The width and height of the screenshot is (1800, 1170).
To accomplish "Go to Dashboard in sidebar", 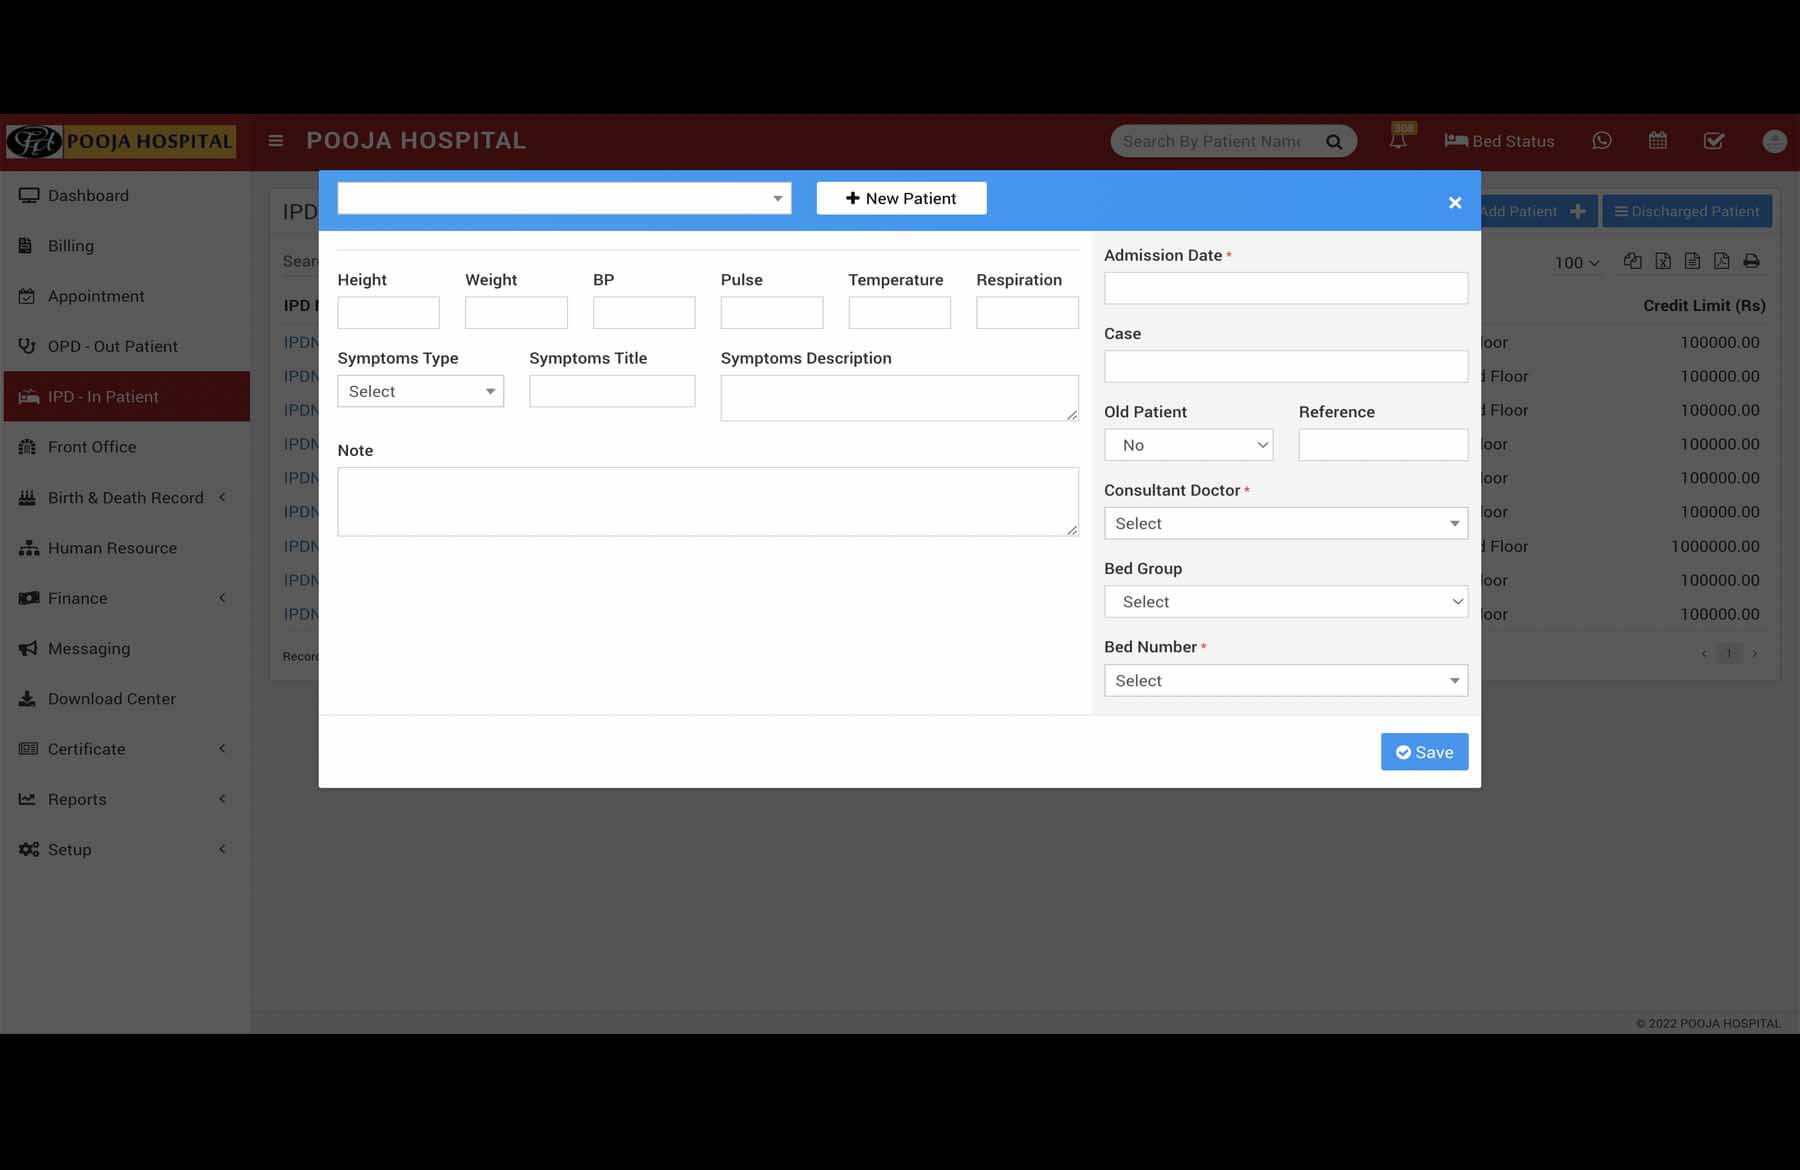I will pos(88,196).
